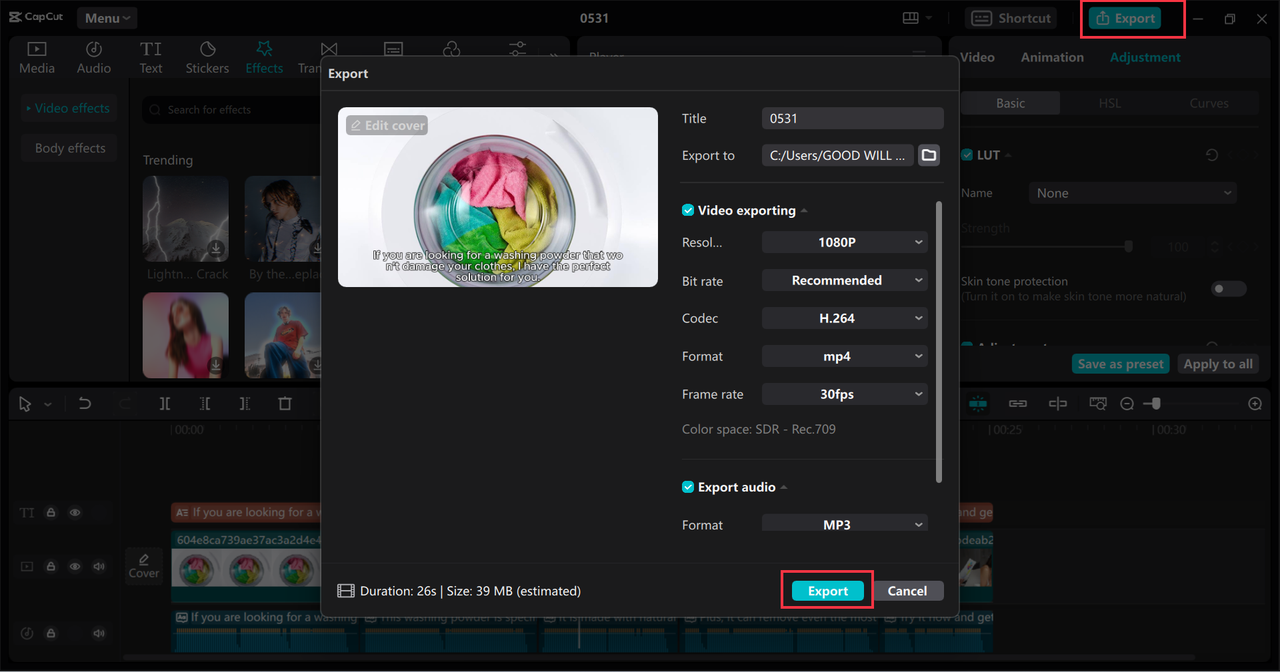Open the Menu dropdown
This screenshot has width=1280, height=672.
click(x=107, y=18)
